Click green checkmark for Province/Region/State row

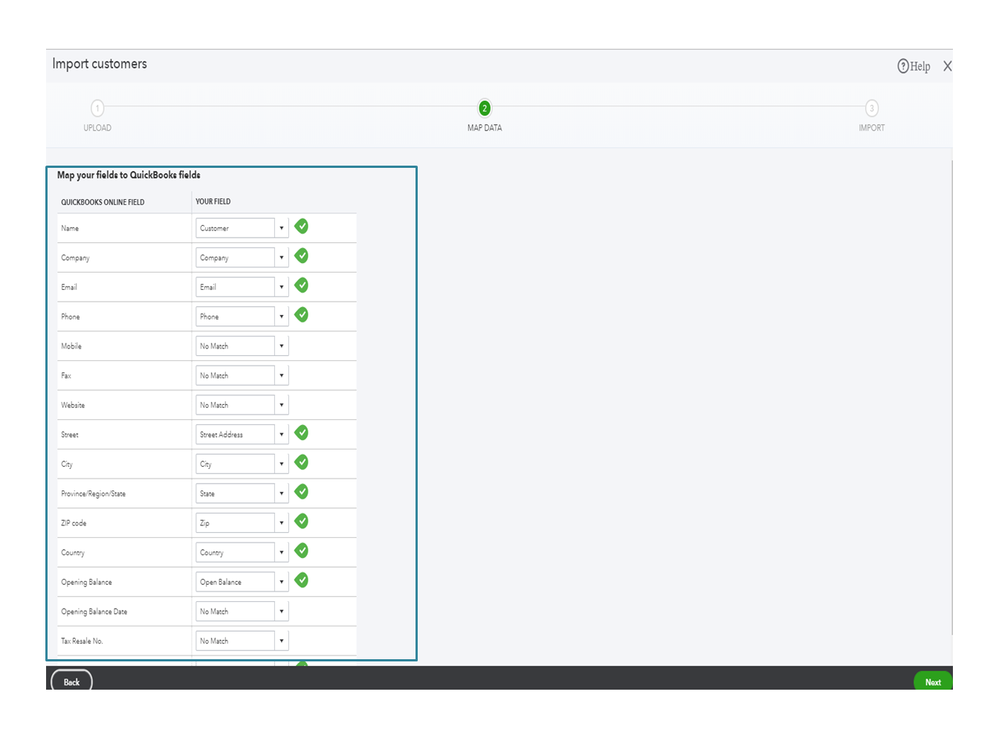point(301,492)
